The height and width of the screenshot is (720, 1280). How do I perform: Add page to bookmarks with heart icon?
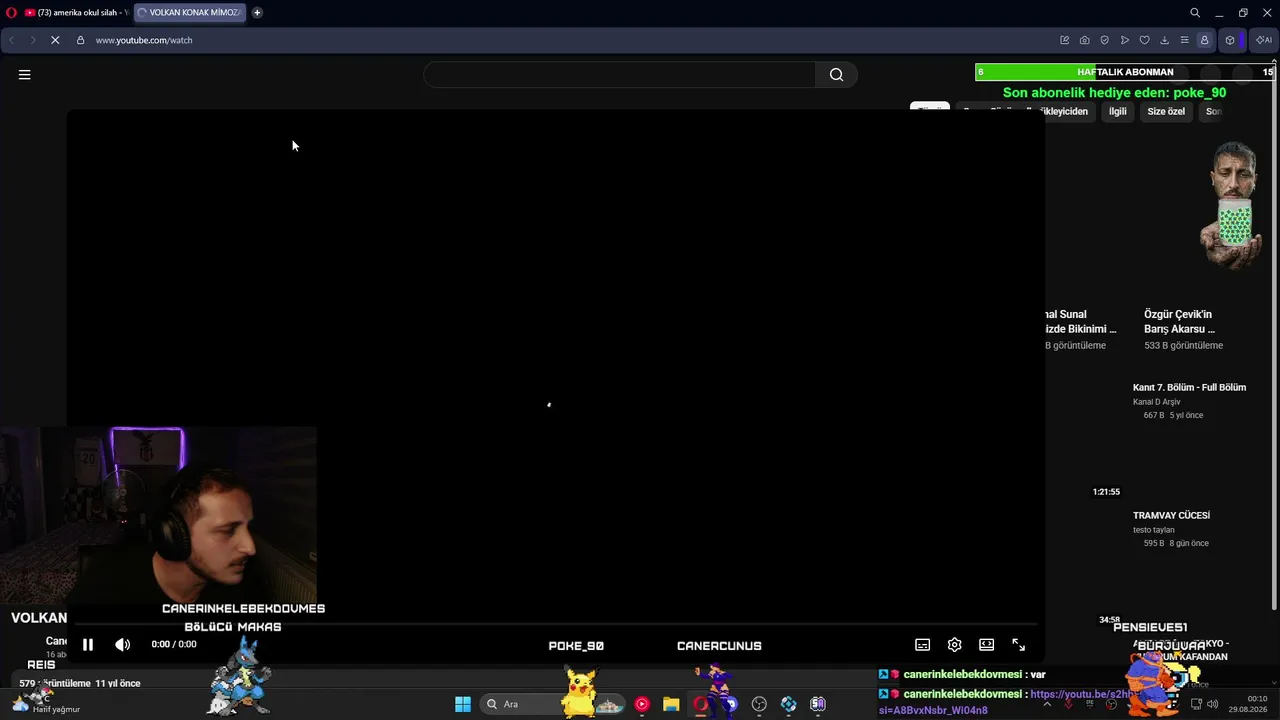click(x=1145, y=40)
